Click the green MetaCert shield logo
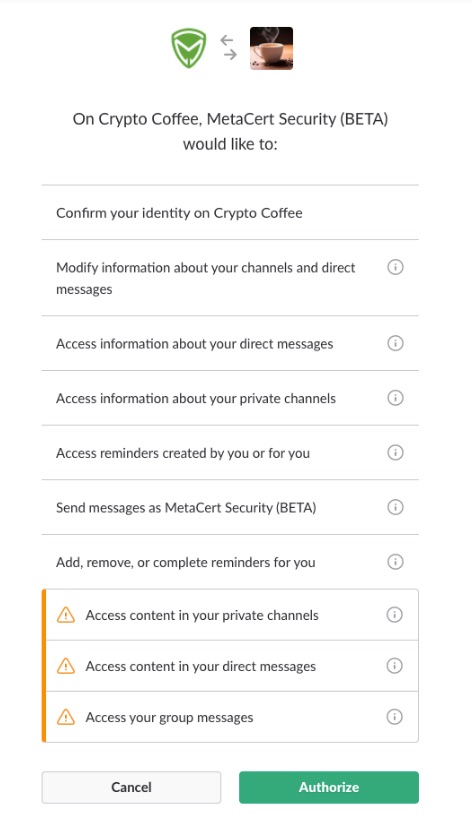This screenshot has width=473, height=834. [188, 48]
